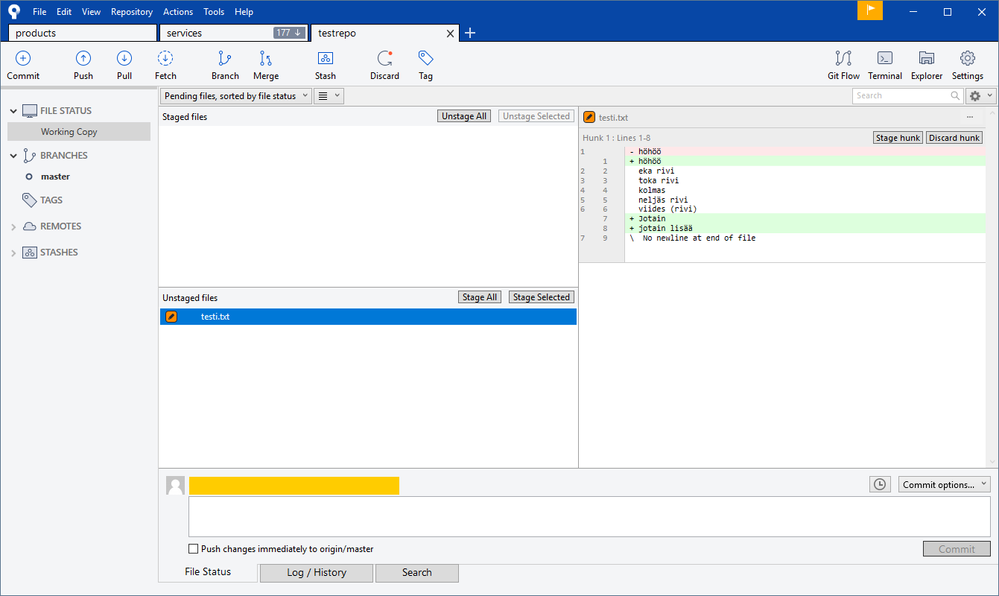Add a new repository tab

[x=470, y=33]
